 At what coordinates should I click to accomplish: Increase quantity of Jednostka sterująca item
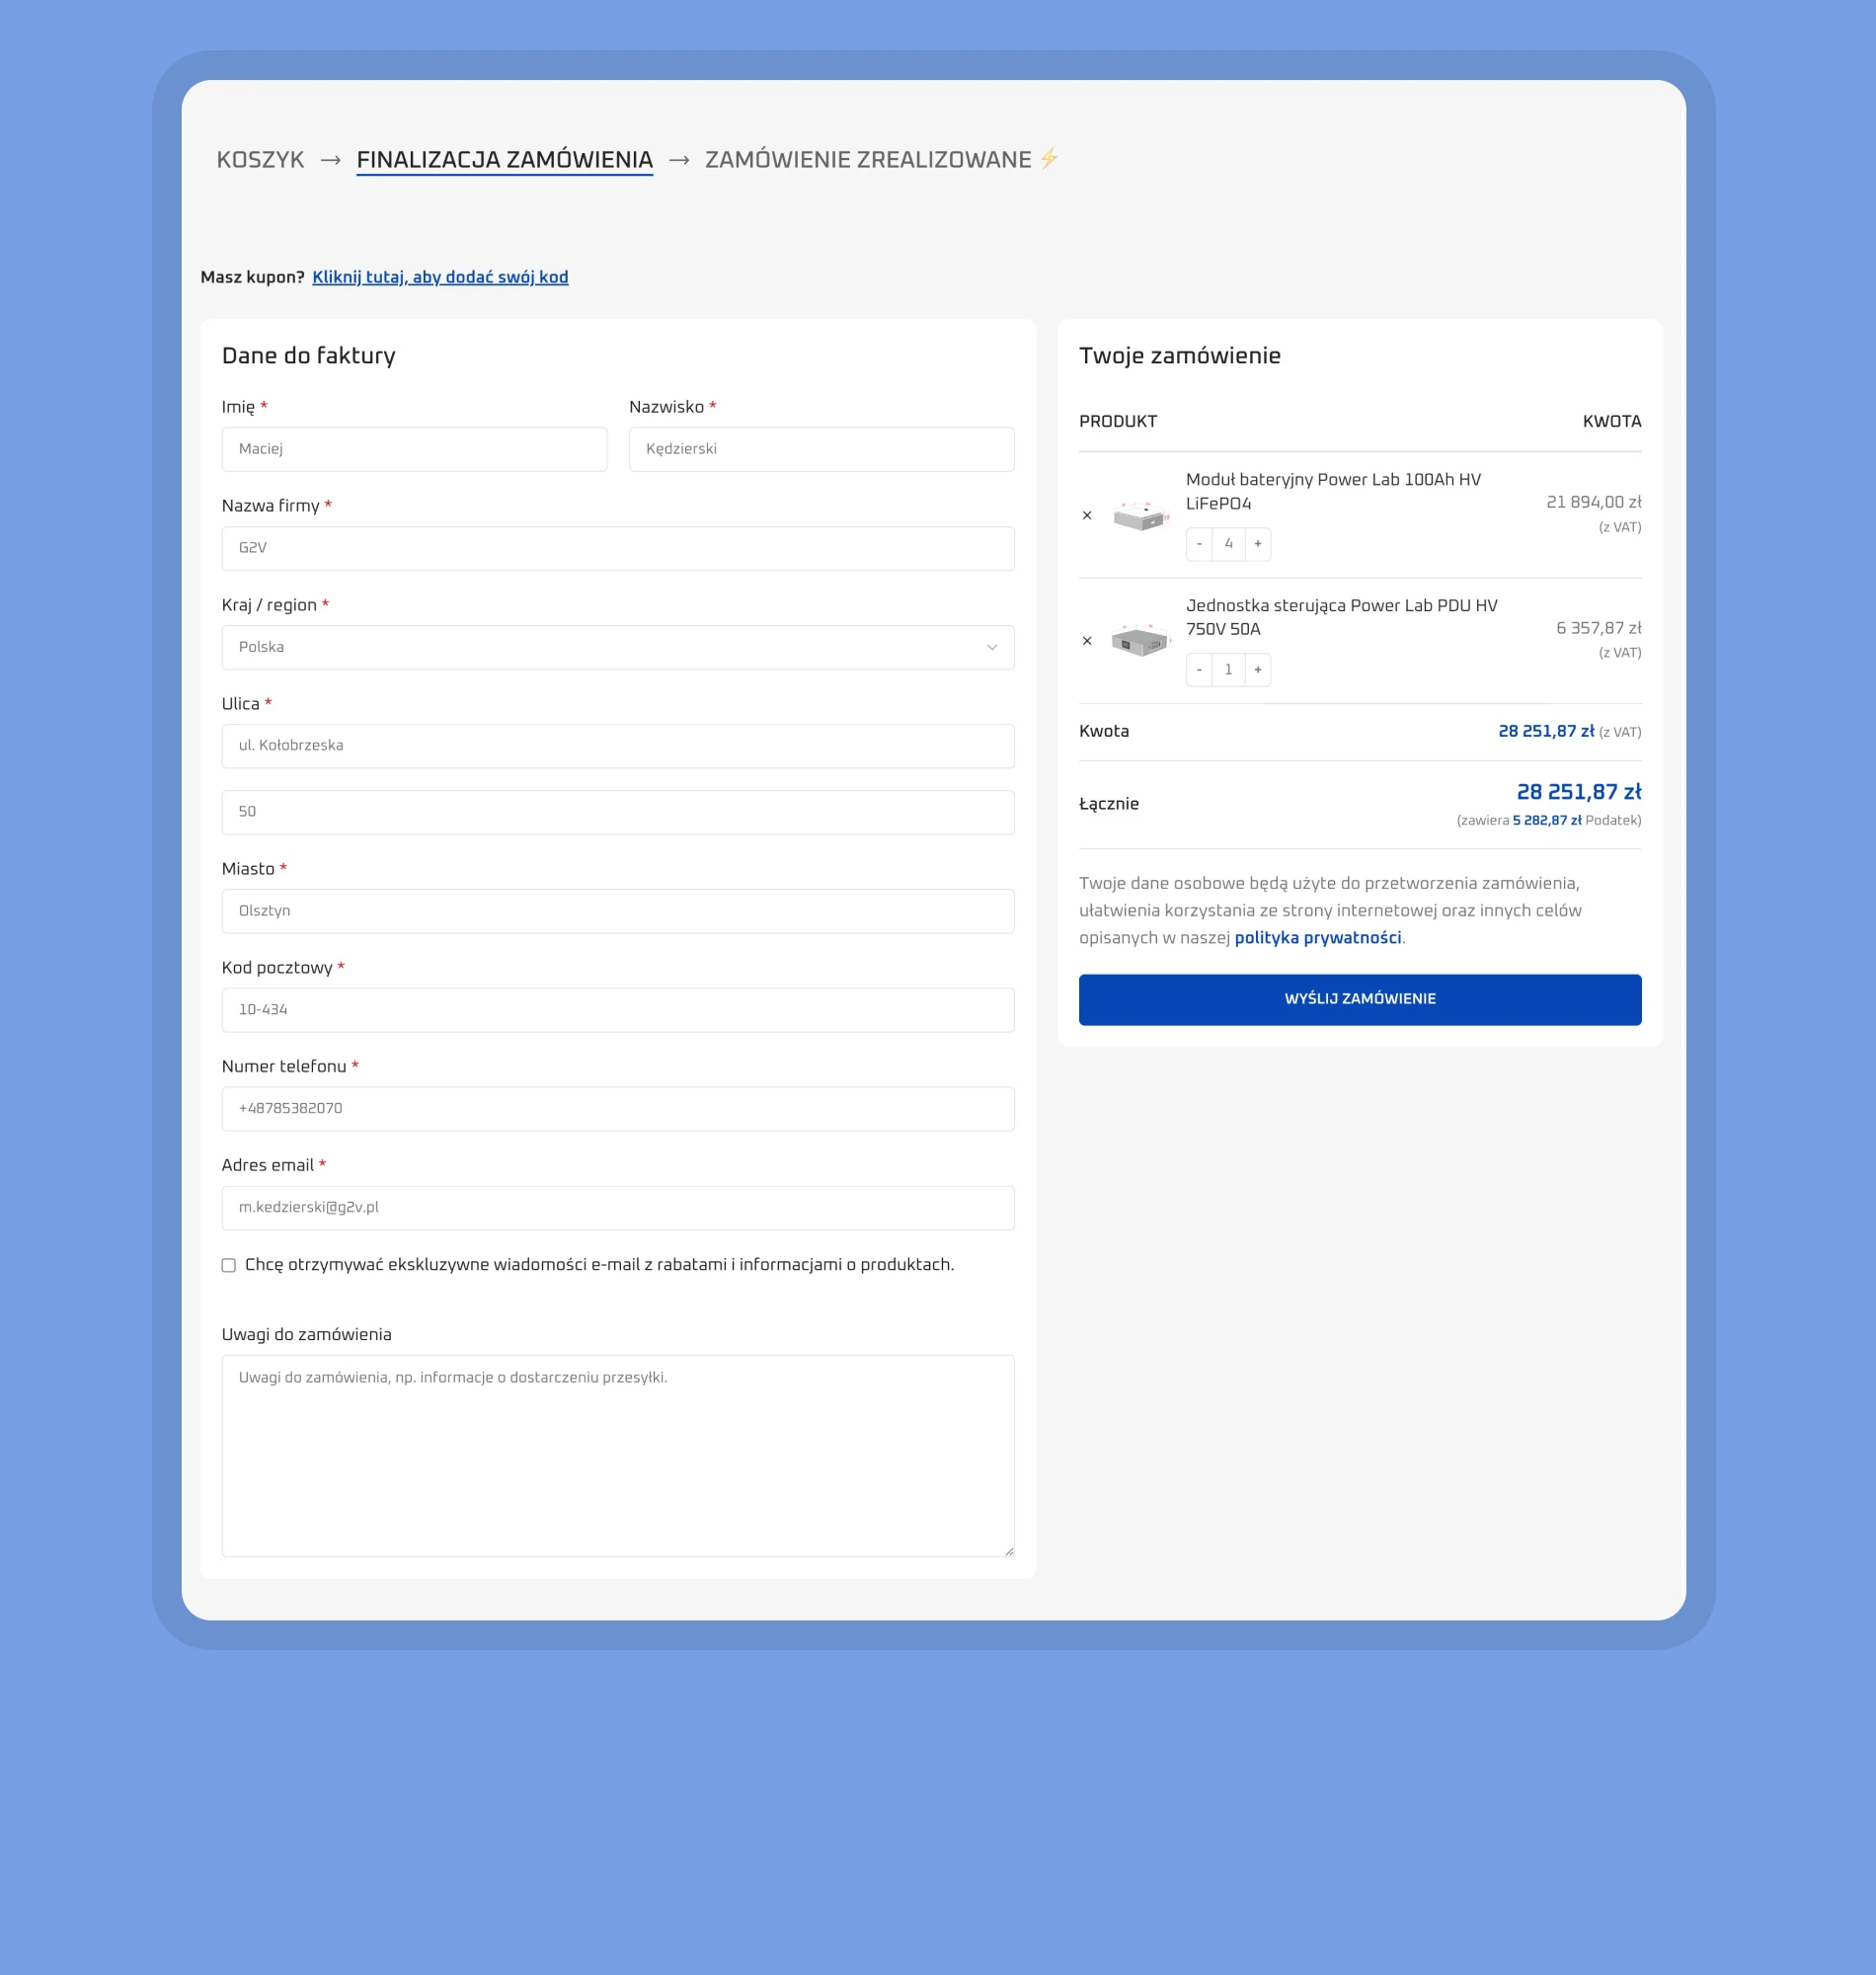click(x=1258, y=670)
